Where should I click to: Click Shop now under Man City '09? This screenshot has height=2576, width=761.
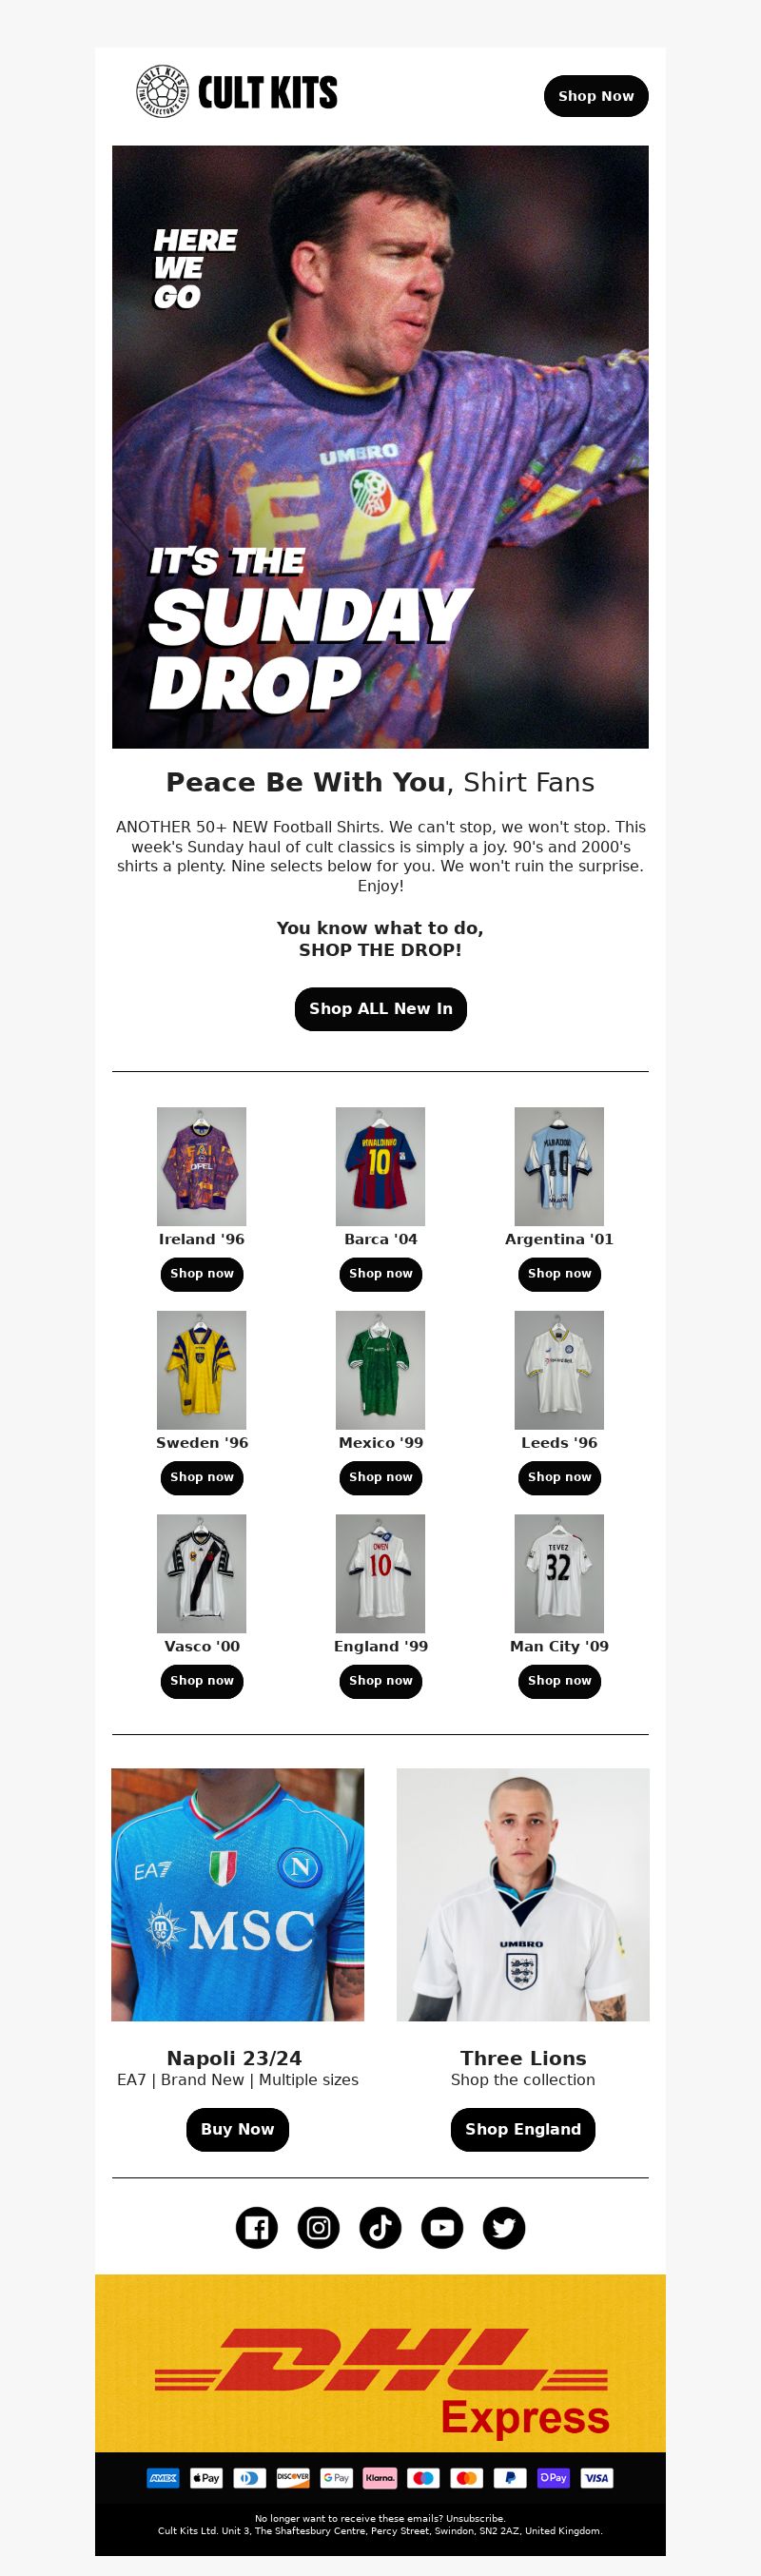(559, 1681)
